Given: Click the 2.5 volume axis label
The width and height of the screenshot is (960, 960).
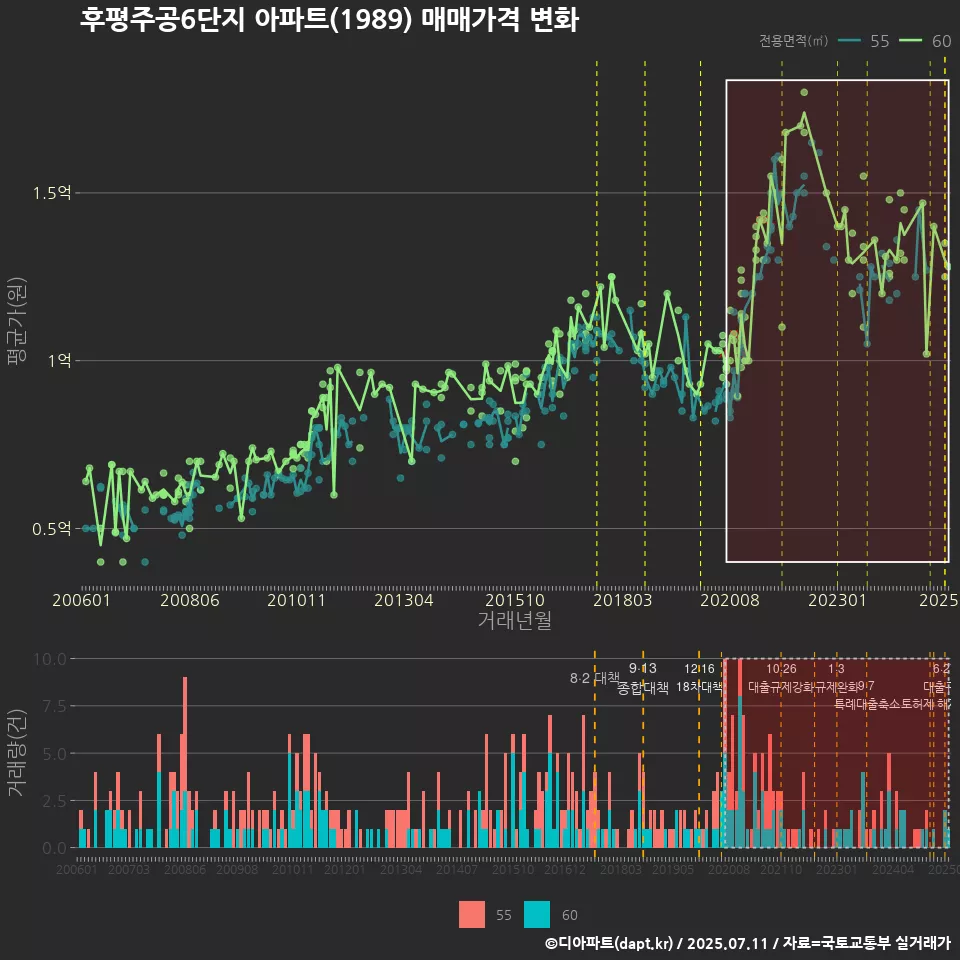Looking at the screenshot, I should point(55,801).
